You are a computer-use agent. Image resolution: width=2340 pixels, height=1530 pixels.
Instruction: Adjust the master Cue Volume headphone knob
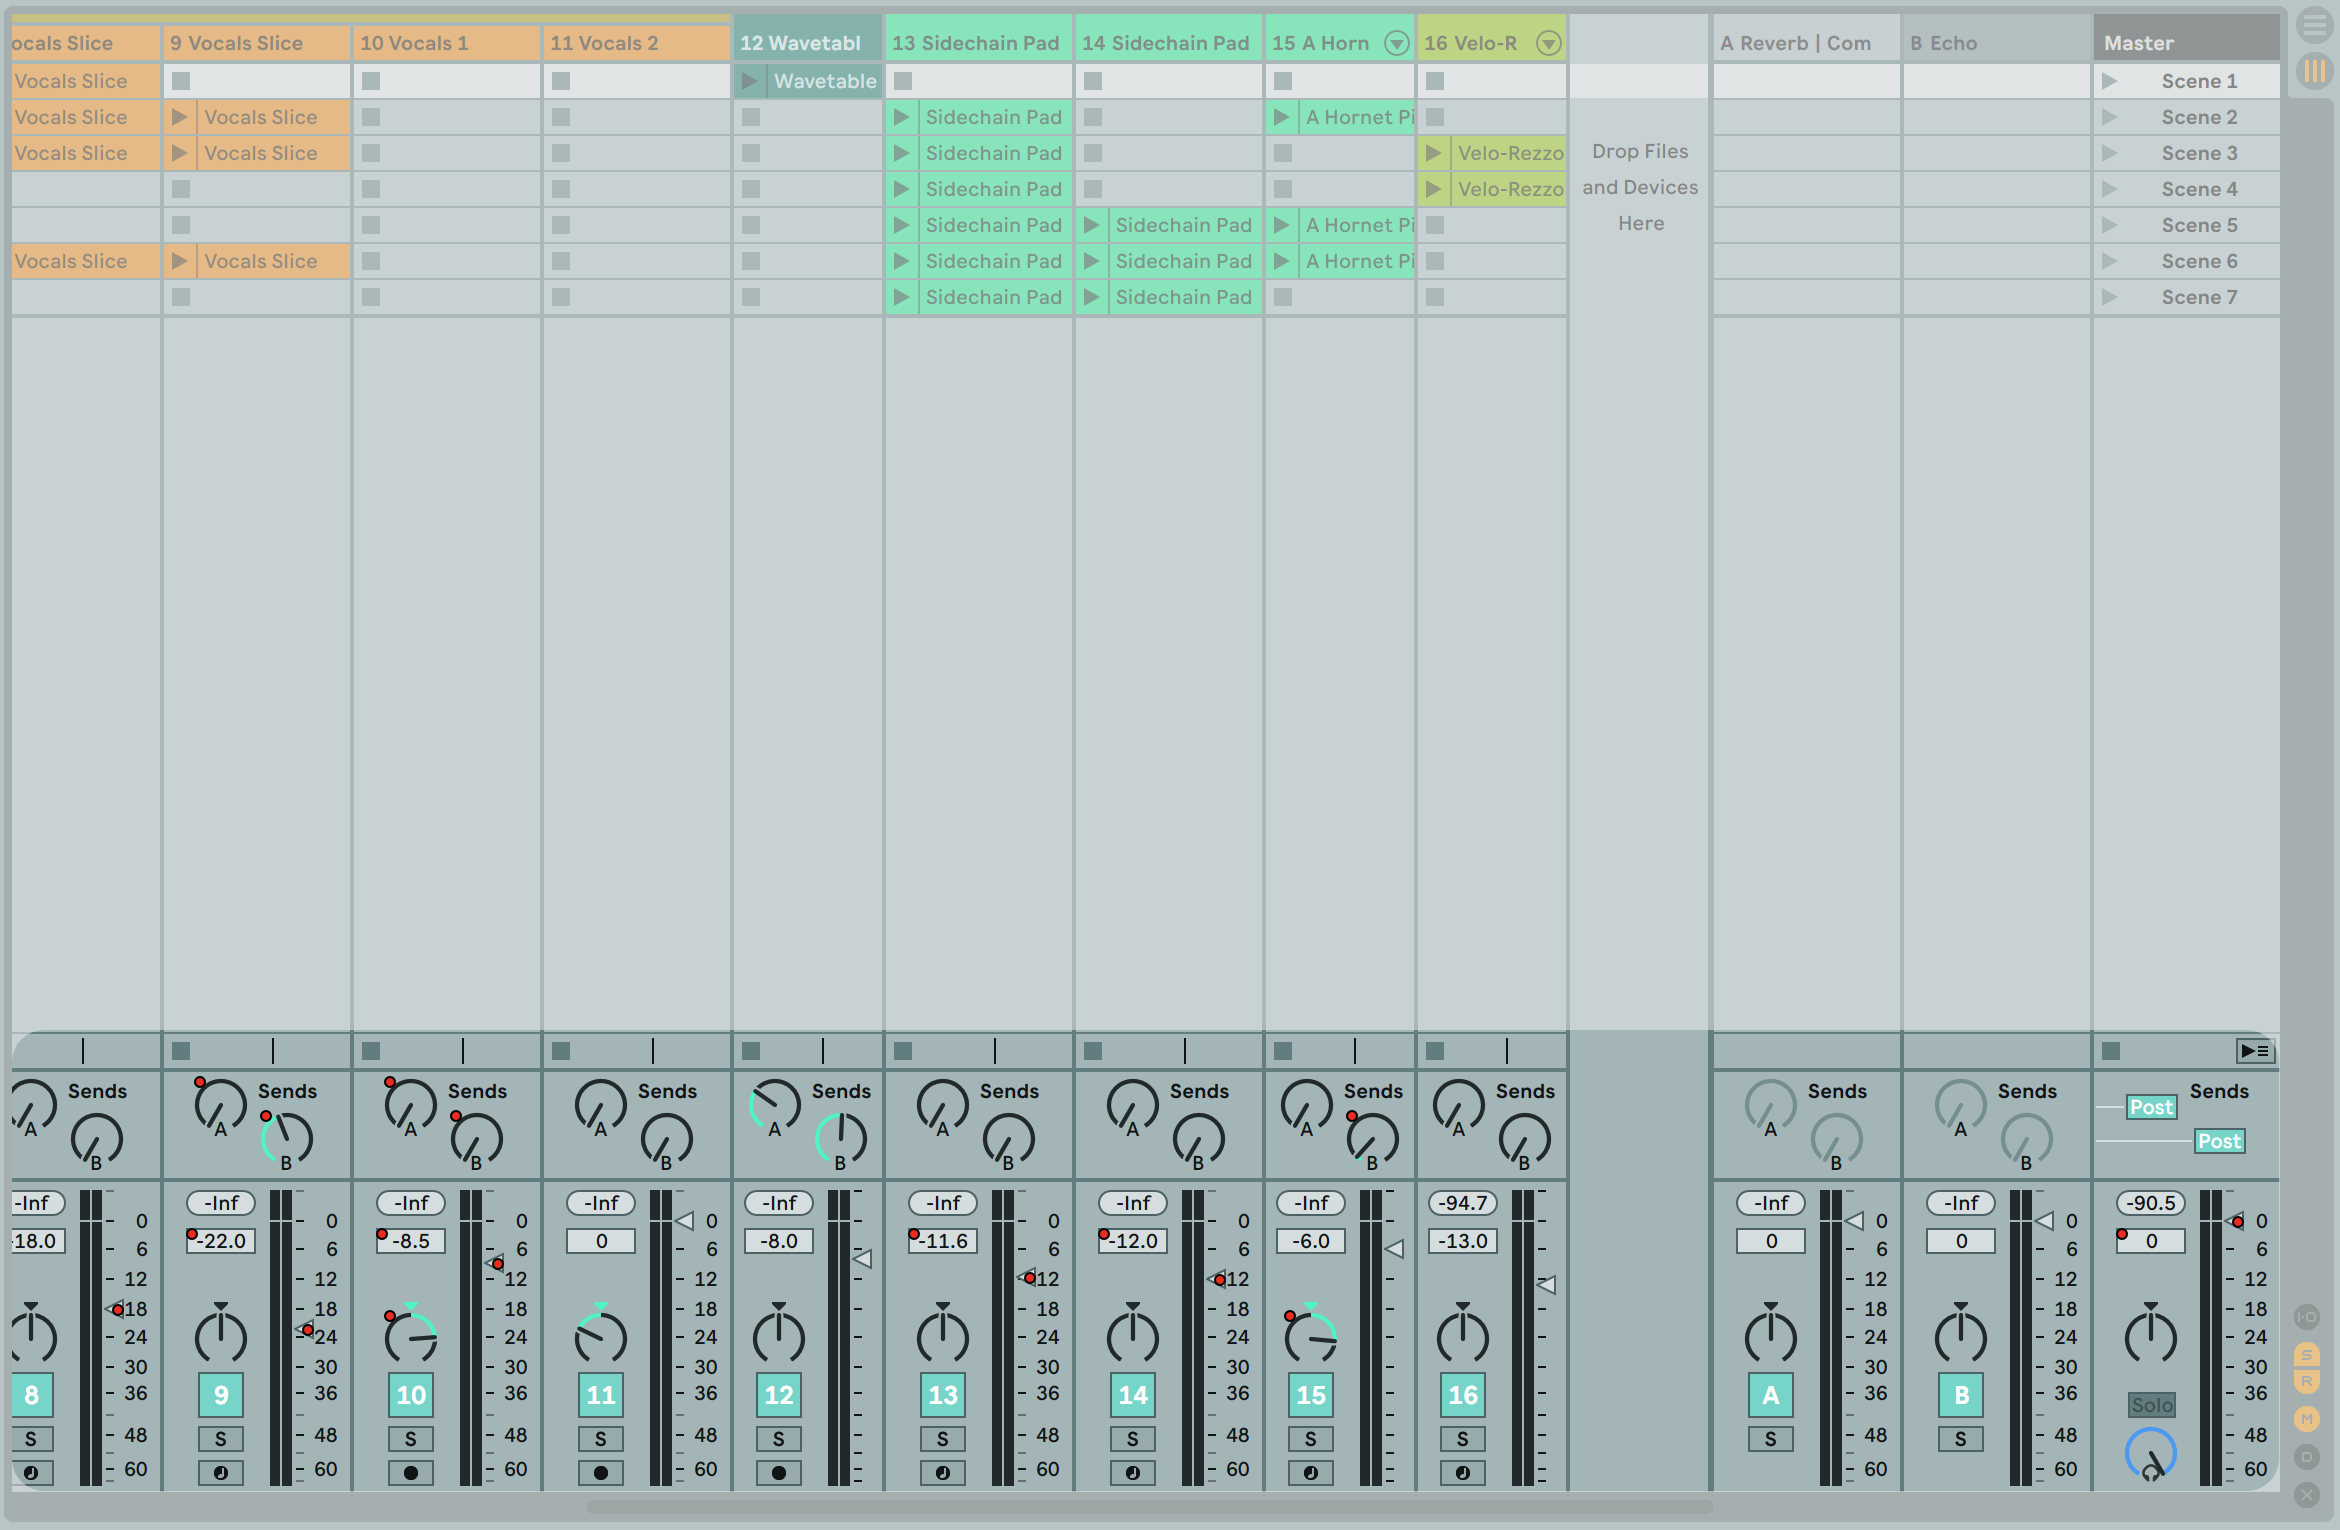(x=2151, y=1455)
